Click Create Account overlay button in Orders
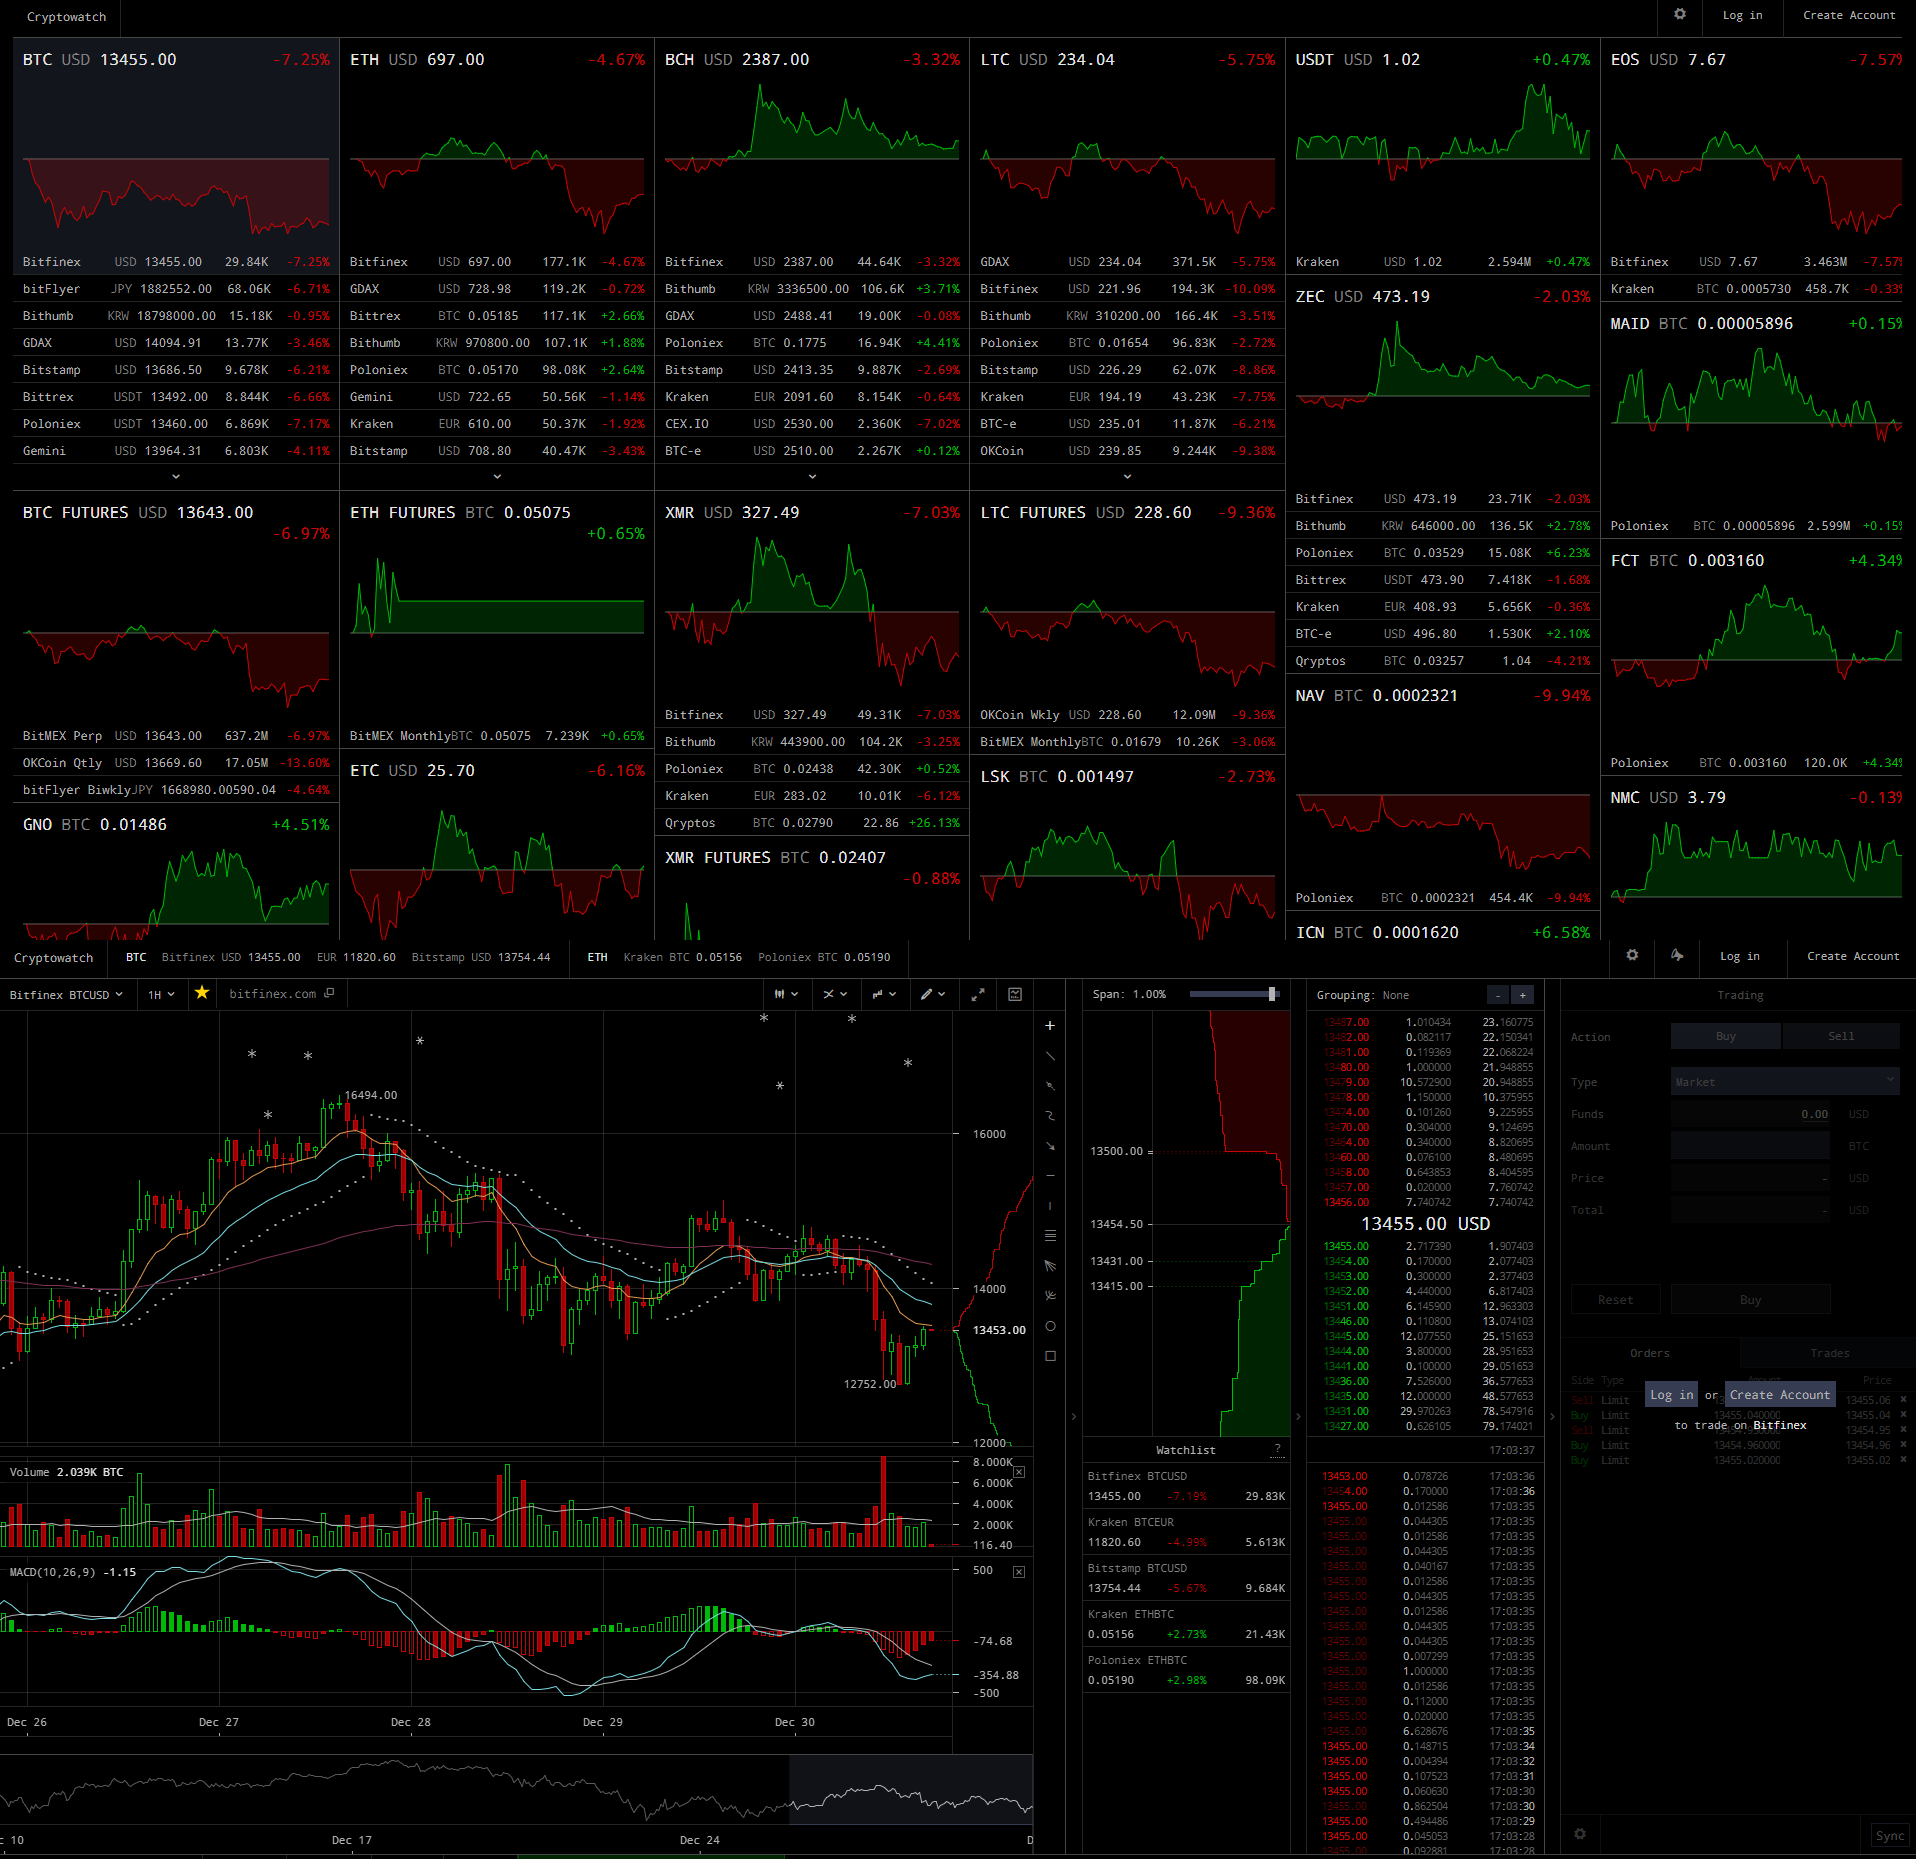This screenshot has height=1859, width=1916. pos(1780,1395)
